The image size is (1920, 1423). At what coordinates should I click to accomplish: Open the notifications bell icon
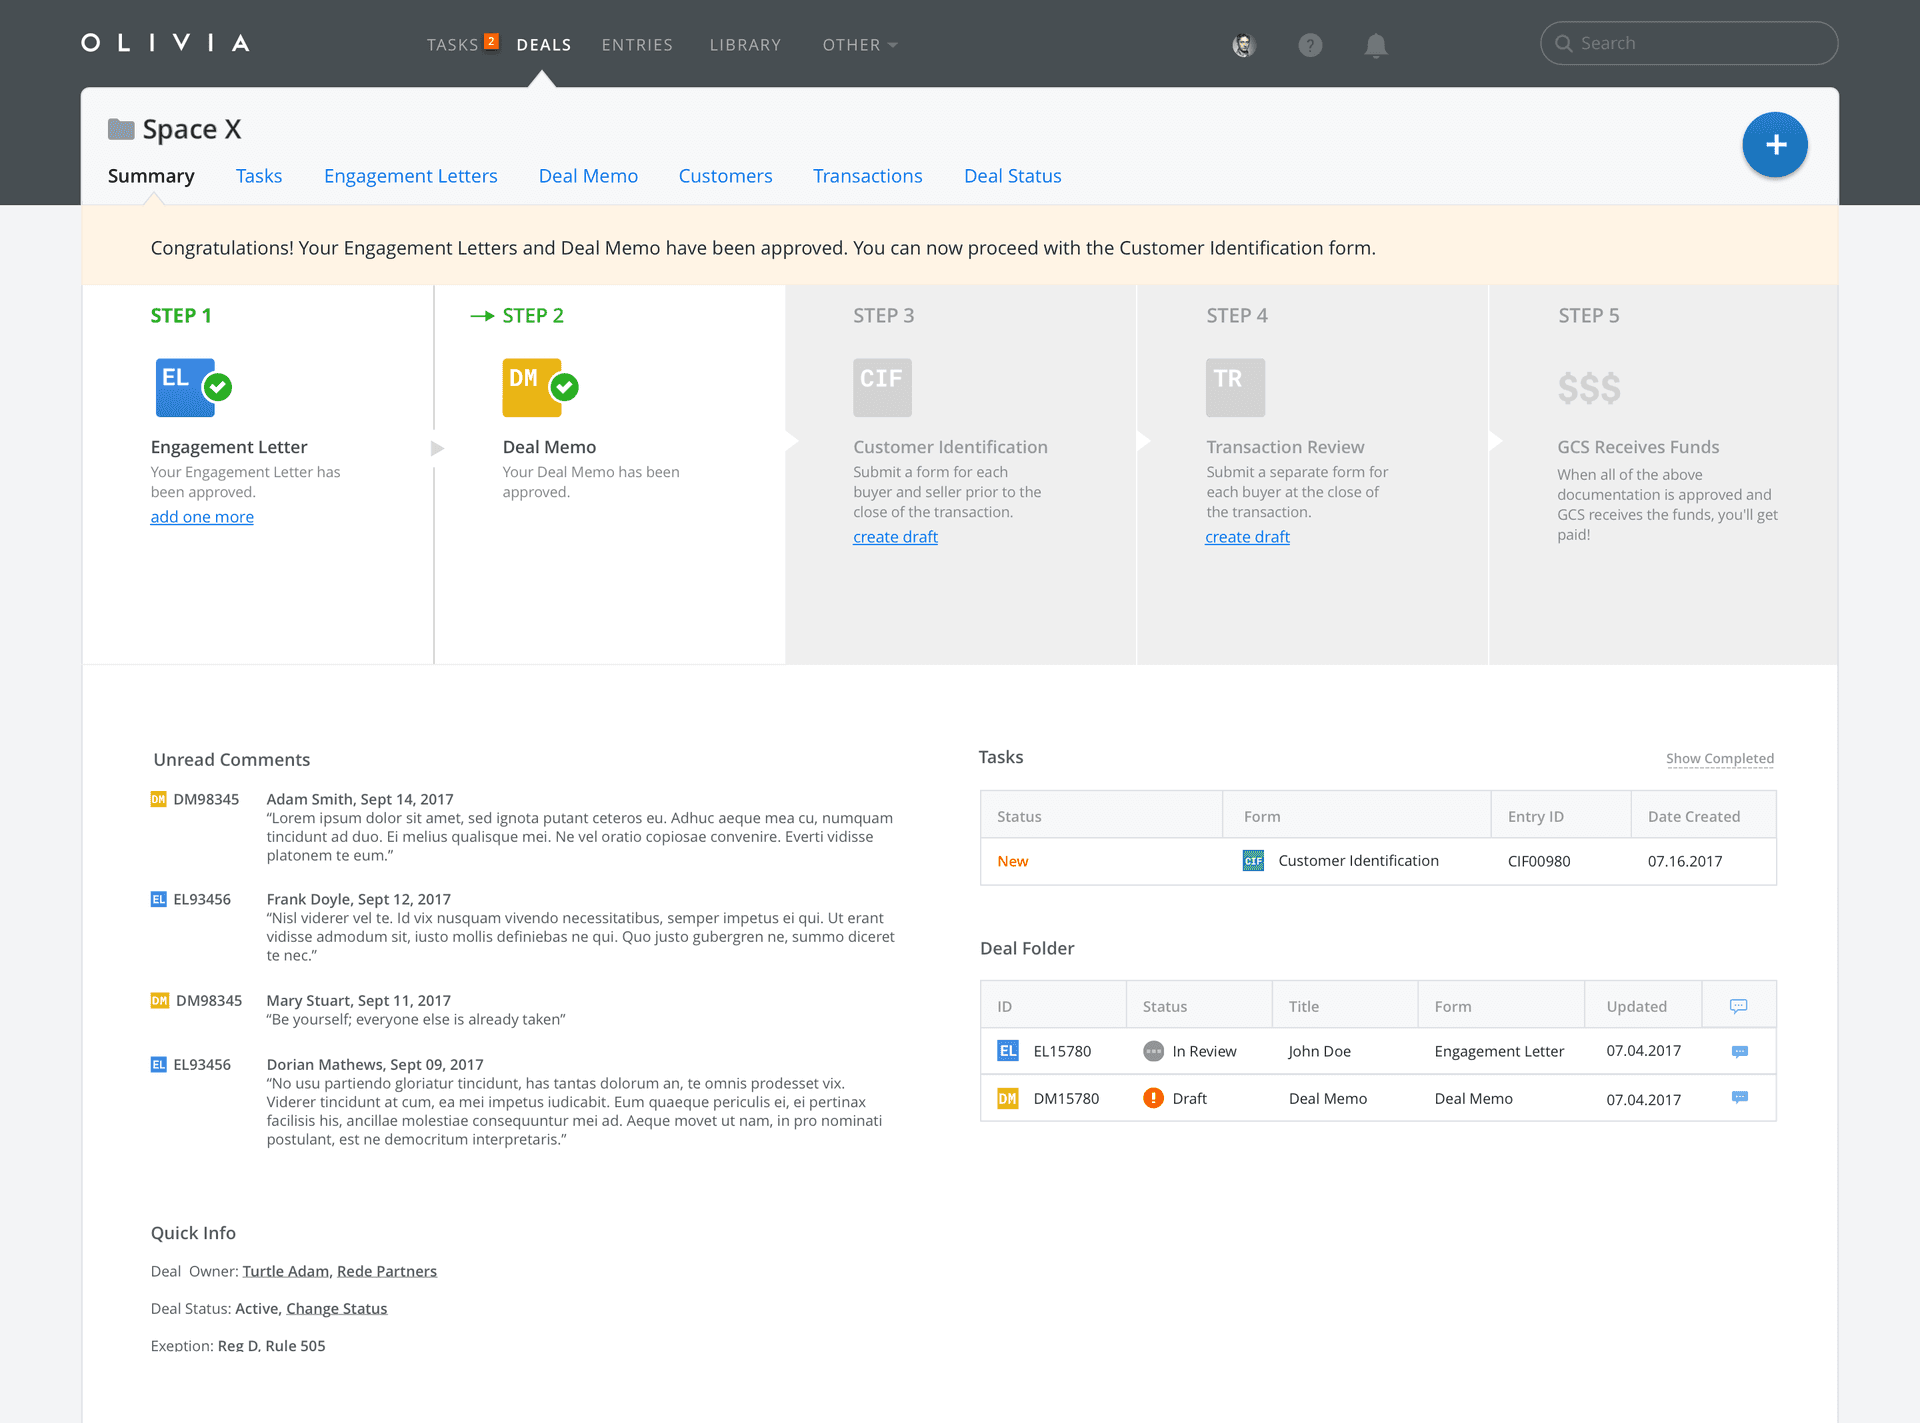1376,45
